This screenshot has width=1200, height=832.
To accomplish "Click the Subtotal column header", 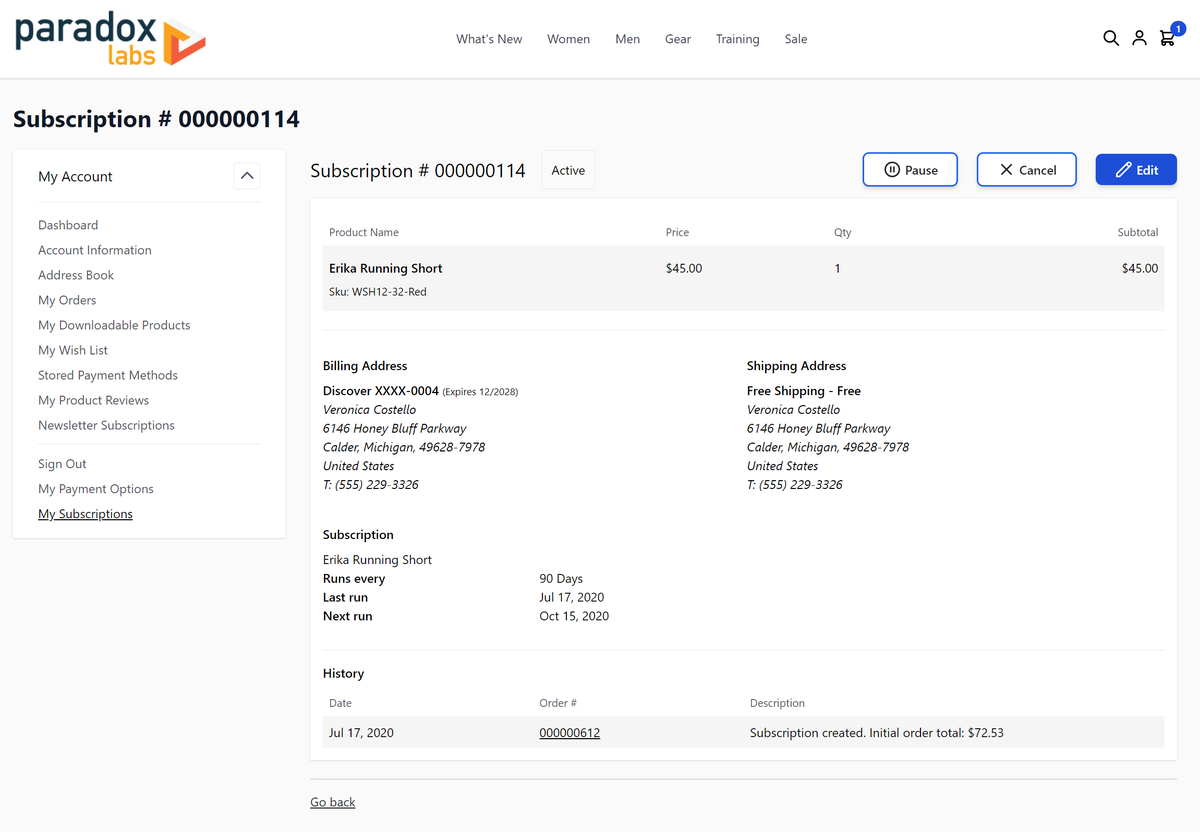I will pos(1138,232).
